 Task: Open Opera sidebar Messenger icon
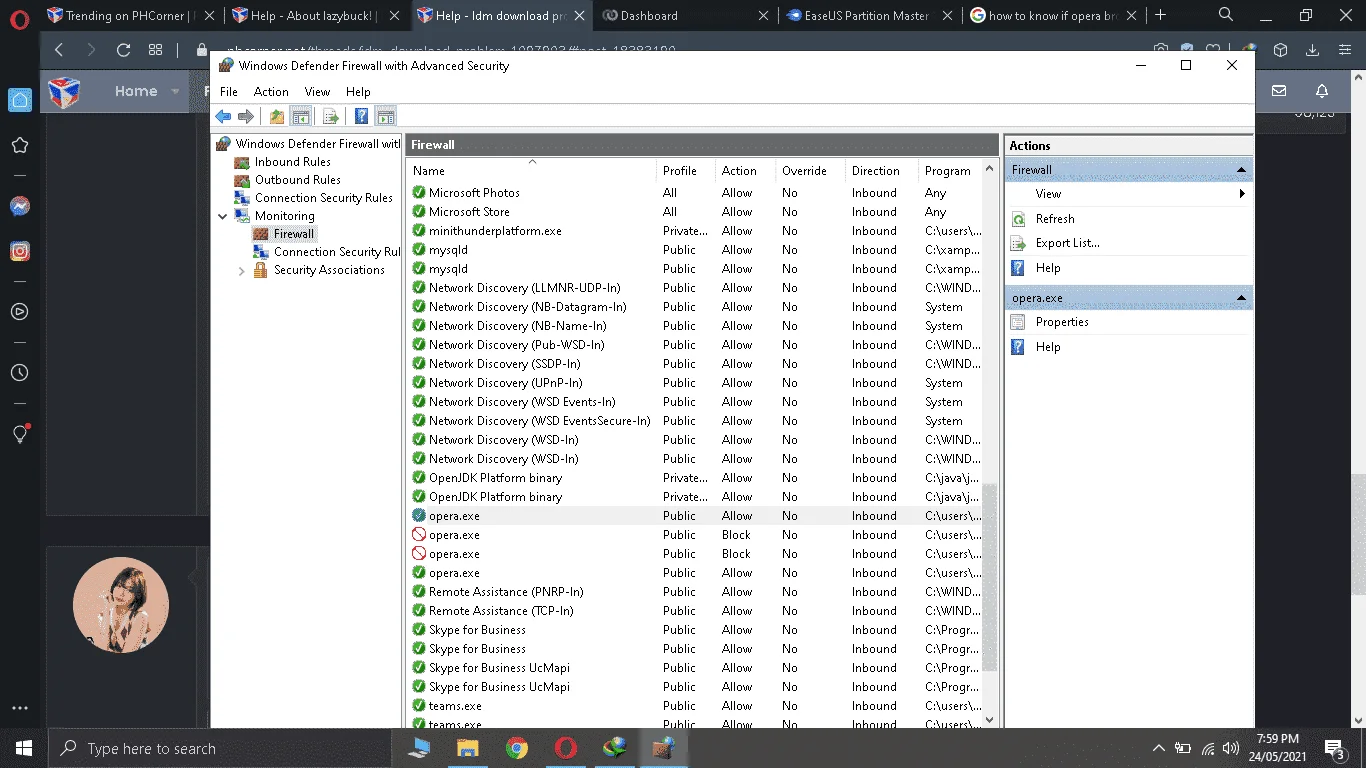[19, 206]
